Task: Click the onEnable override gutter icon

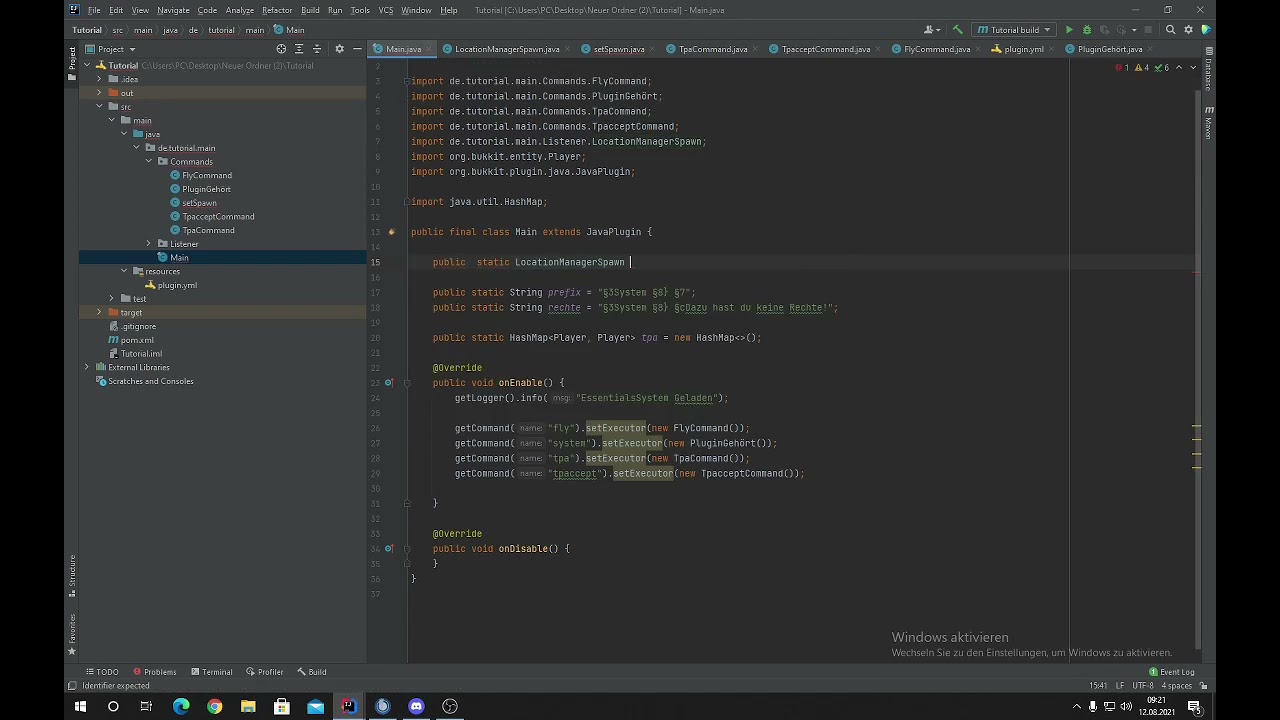Action: pos(389,383)
